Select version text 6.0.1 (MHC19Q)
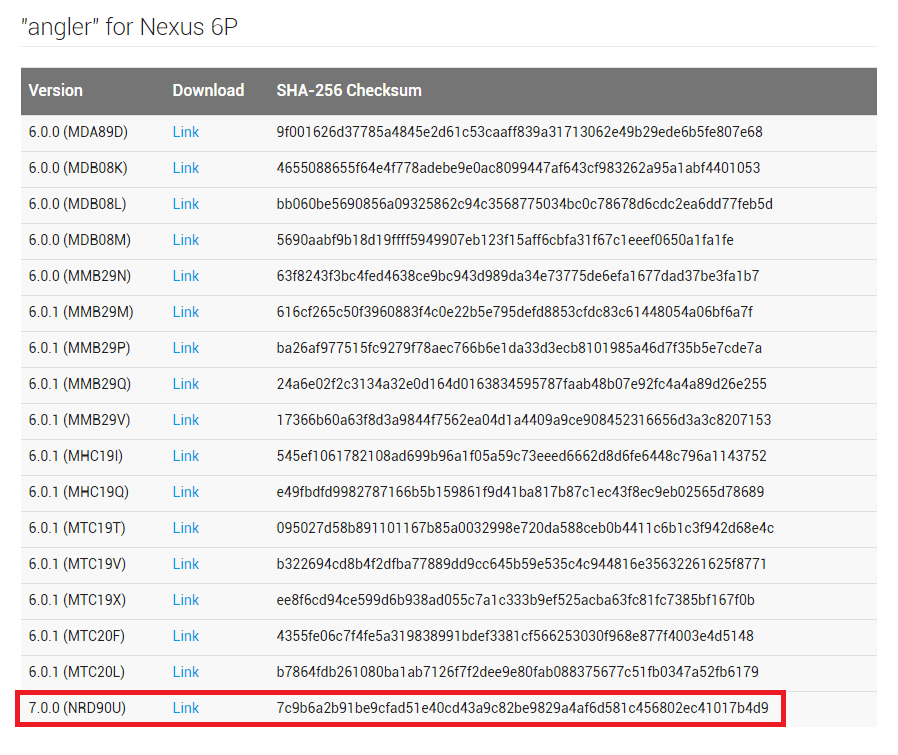898x755 pixels. (x=79, y=492)
